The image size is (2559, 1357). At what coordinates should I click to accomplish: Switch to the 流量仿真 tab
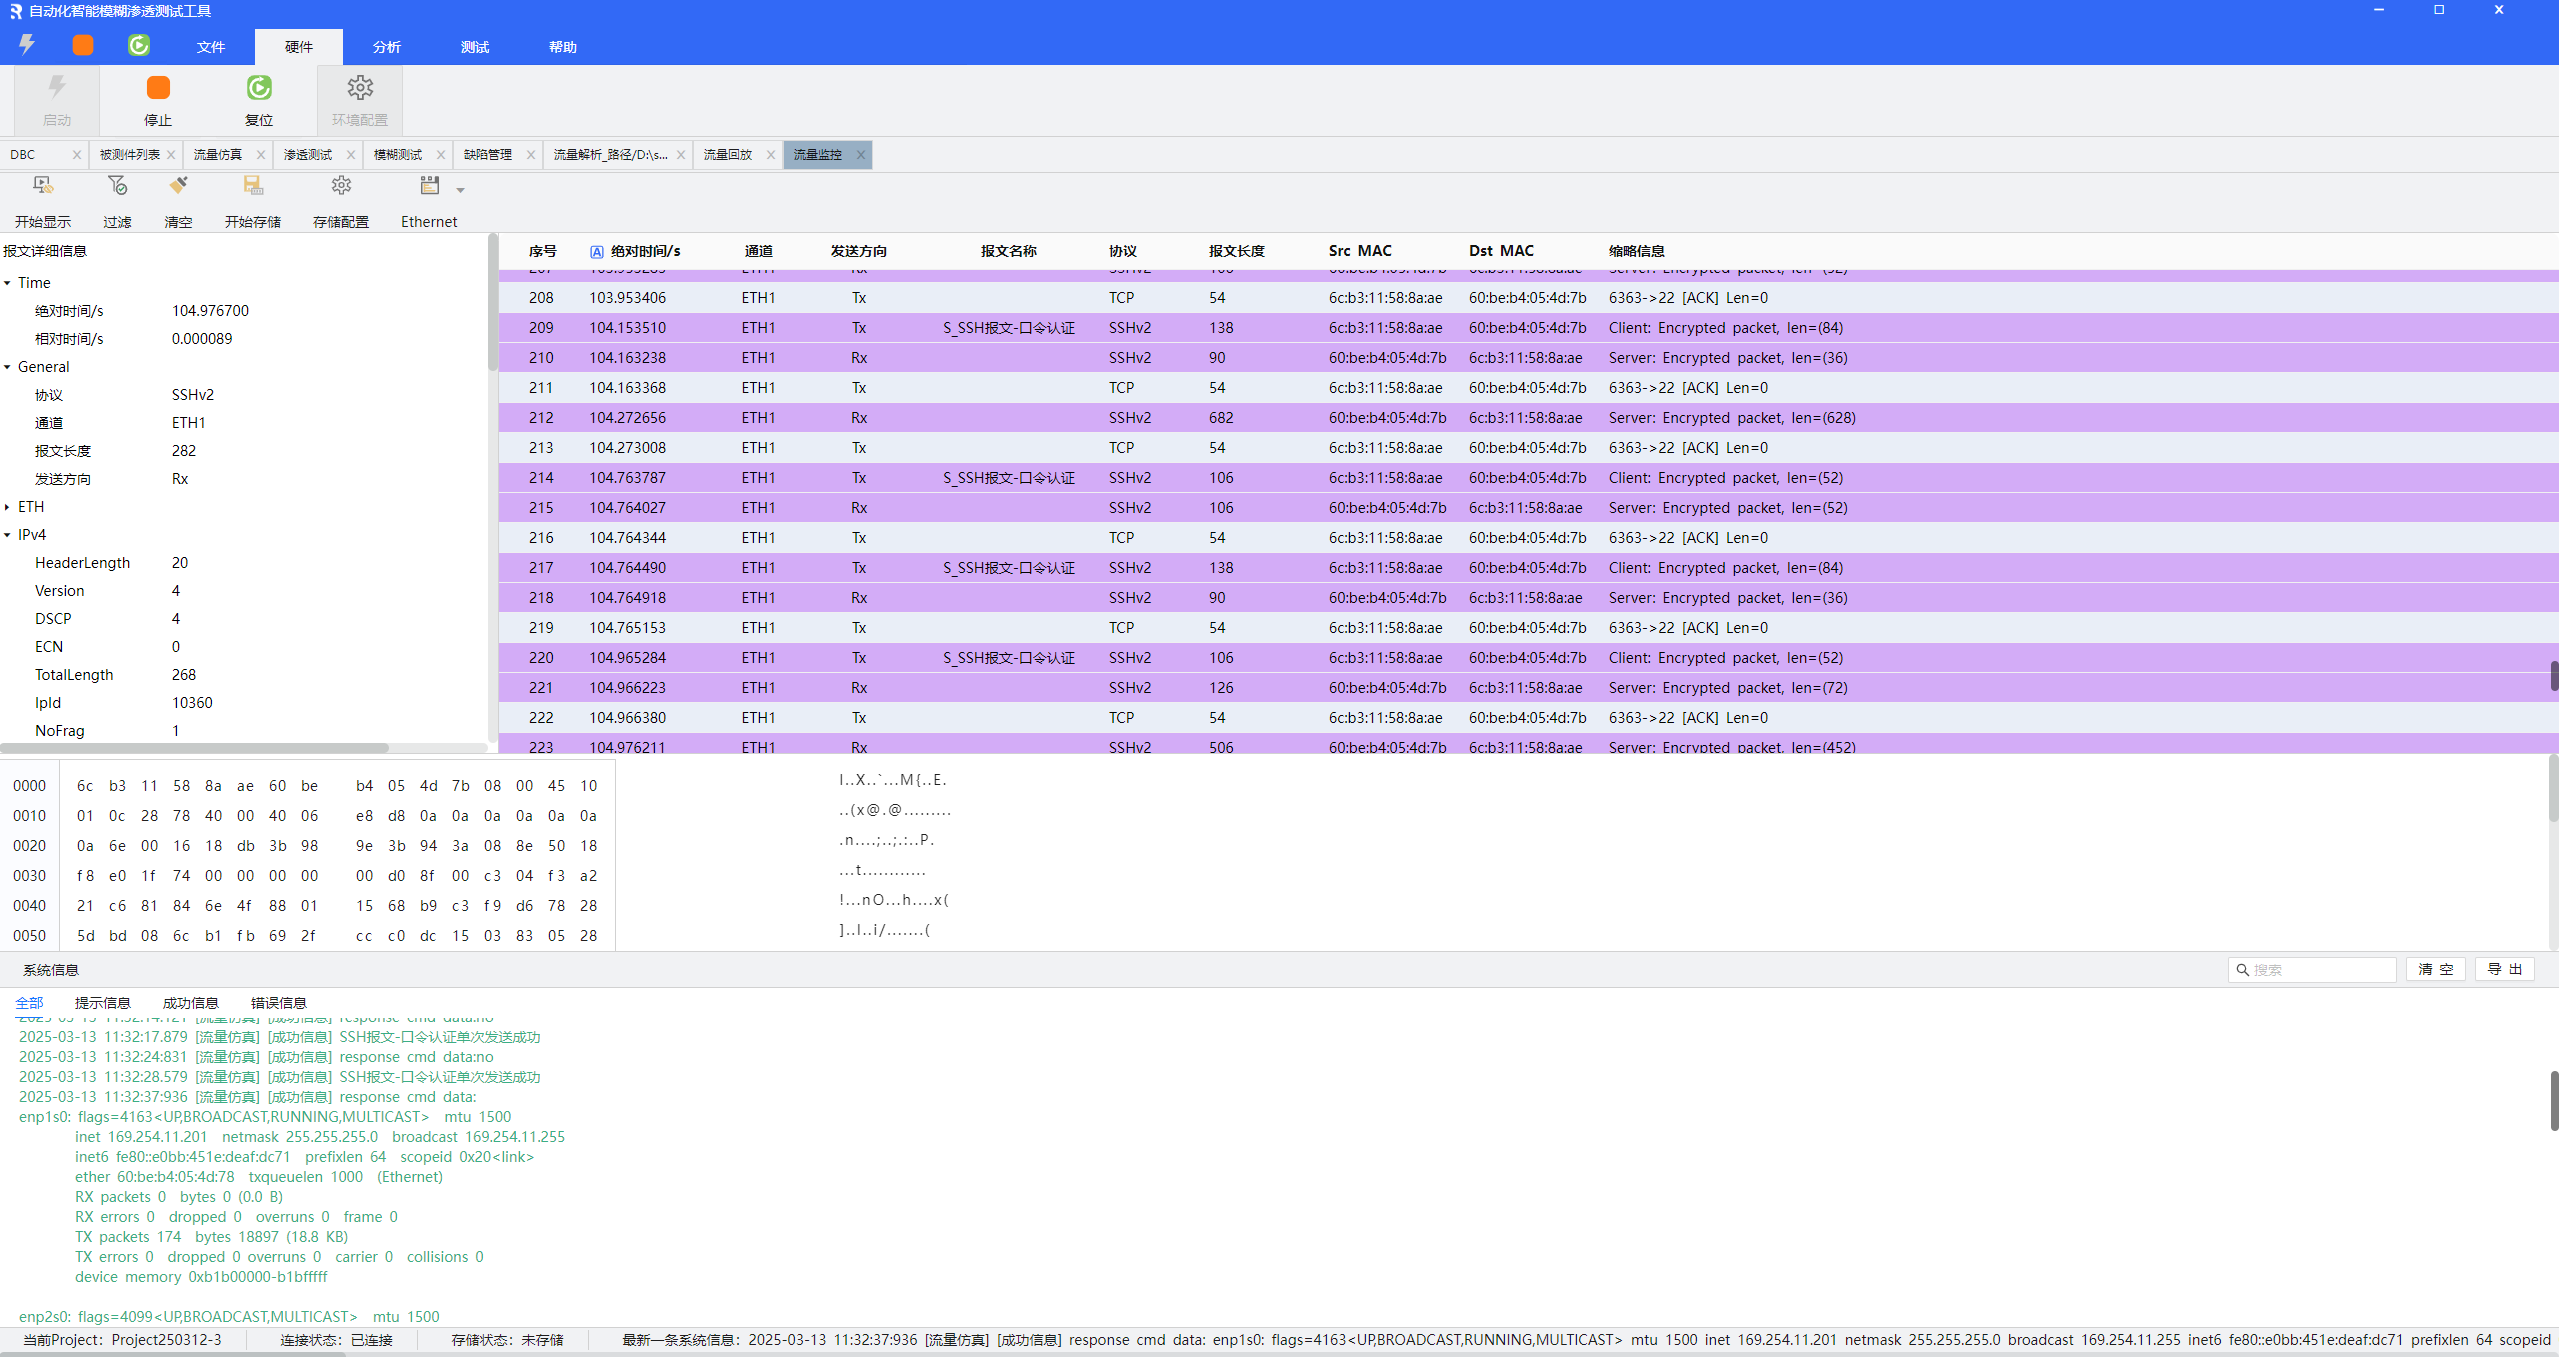pyautogui.click(x=217, y=155)
